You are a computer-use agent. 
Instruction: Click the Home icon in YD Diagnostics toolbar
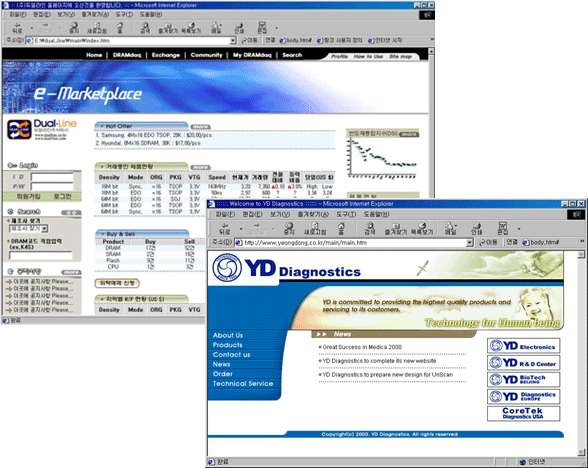point(341,228)
